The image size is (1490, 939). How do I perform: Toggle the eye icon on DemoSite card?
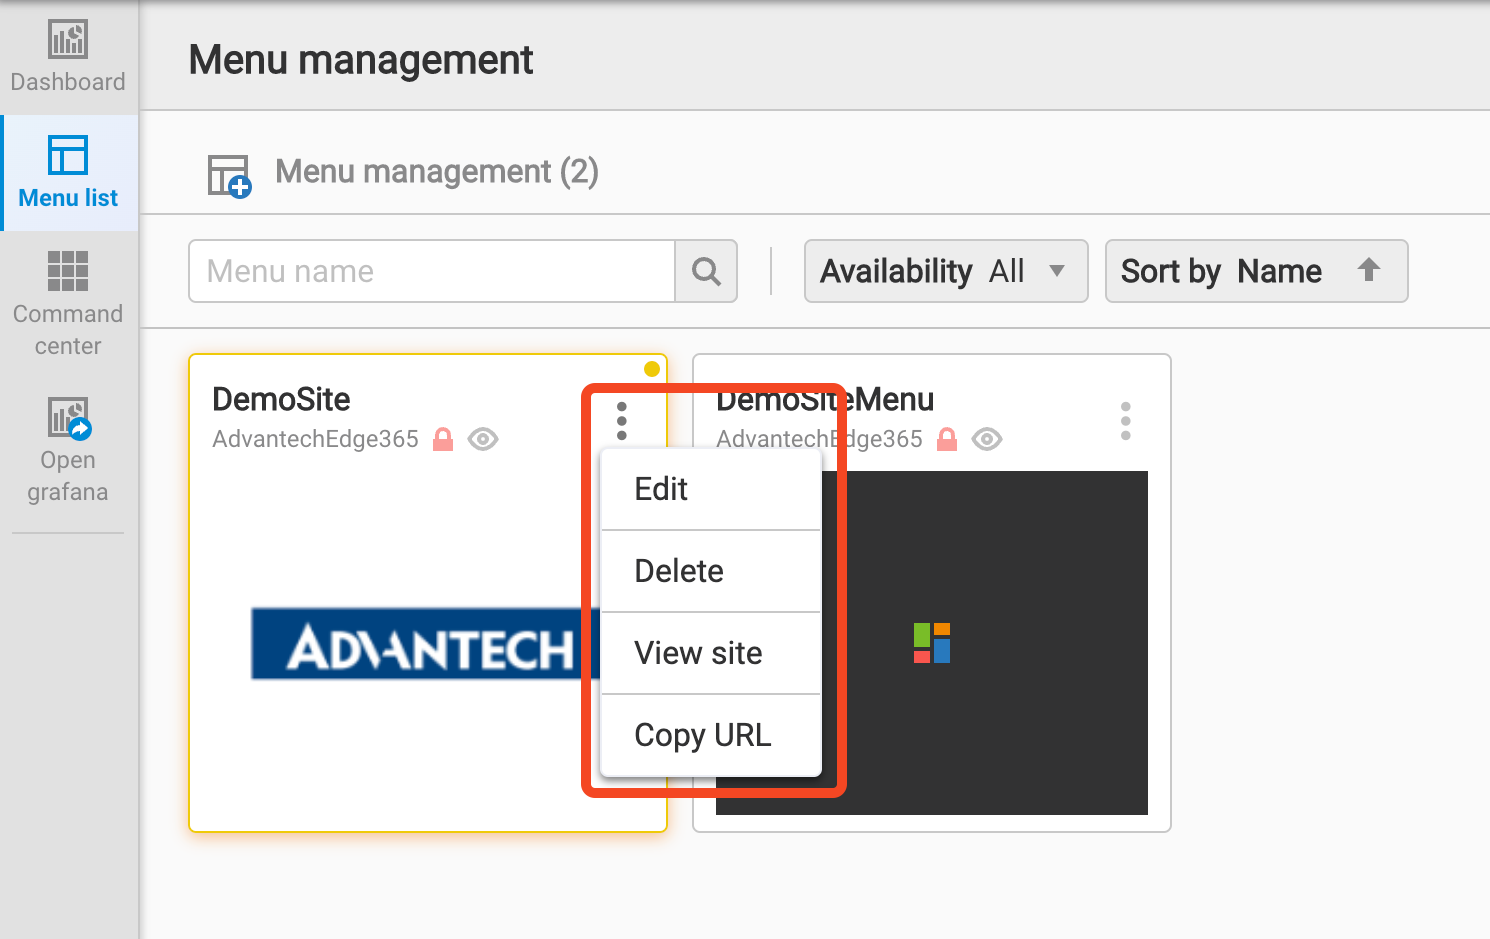coord(483,439)
